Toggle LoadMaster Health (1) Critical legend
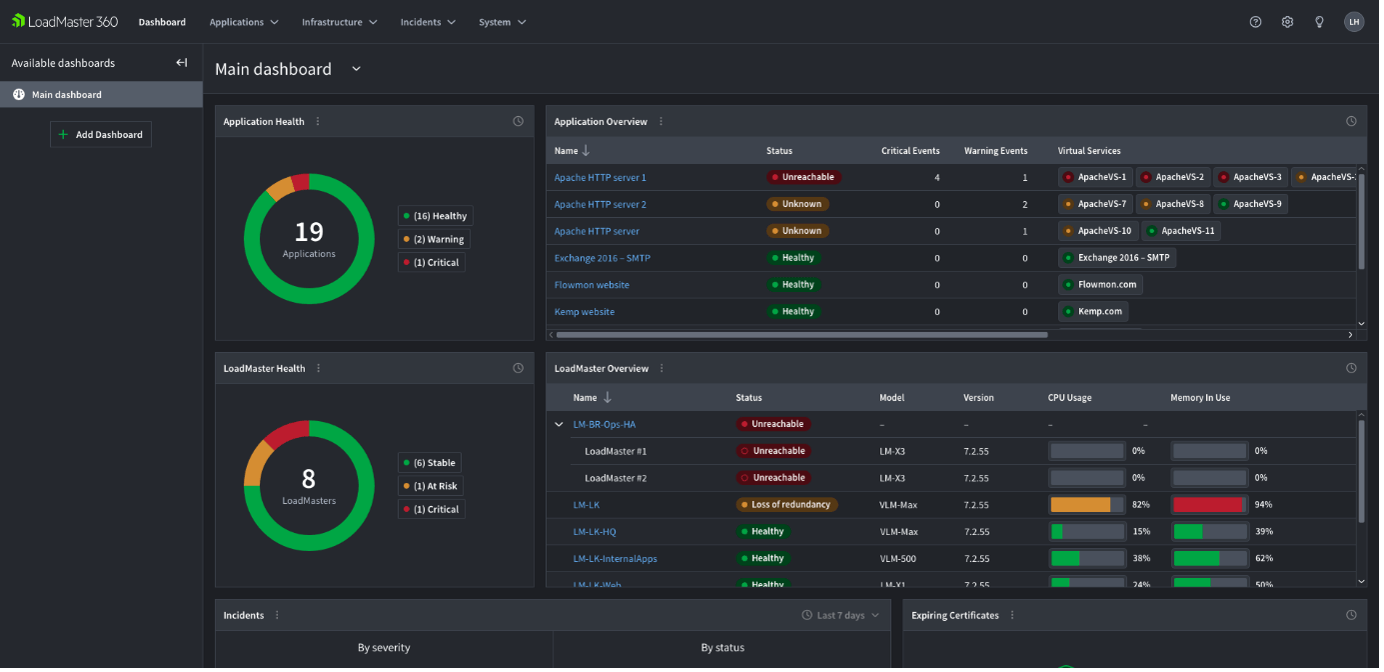Screen dimensions: 1384x672 pyautogui.click(x=433, y=511)
